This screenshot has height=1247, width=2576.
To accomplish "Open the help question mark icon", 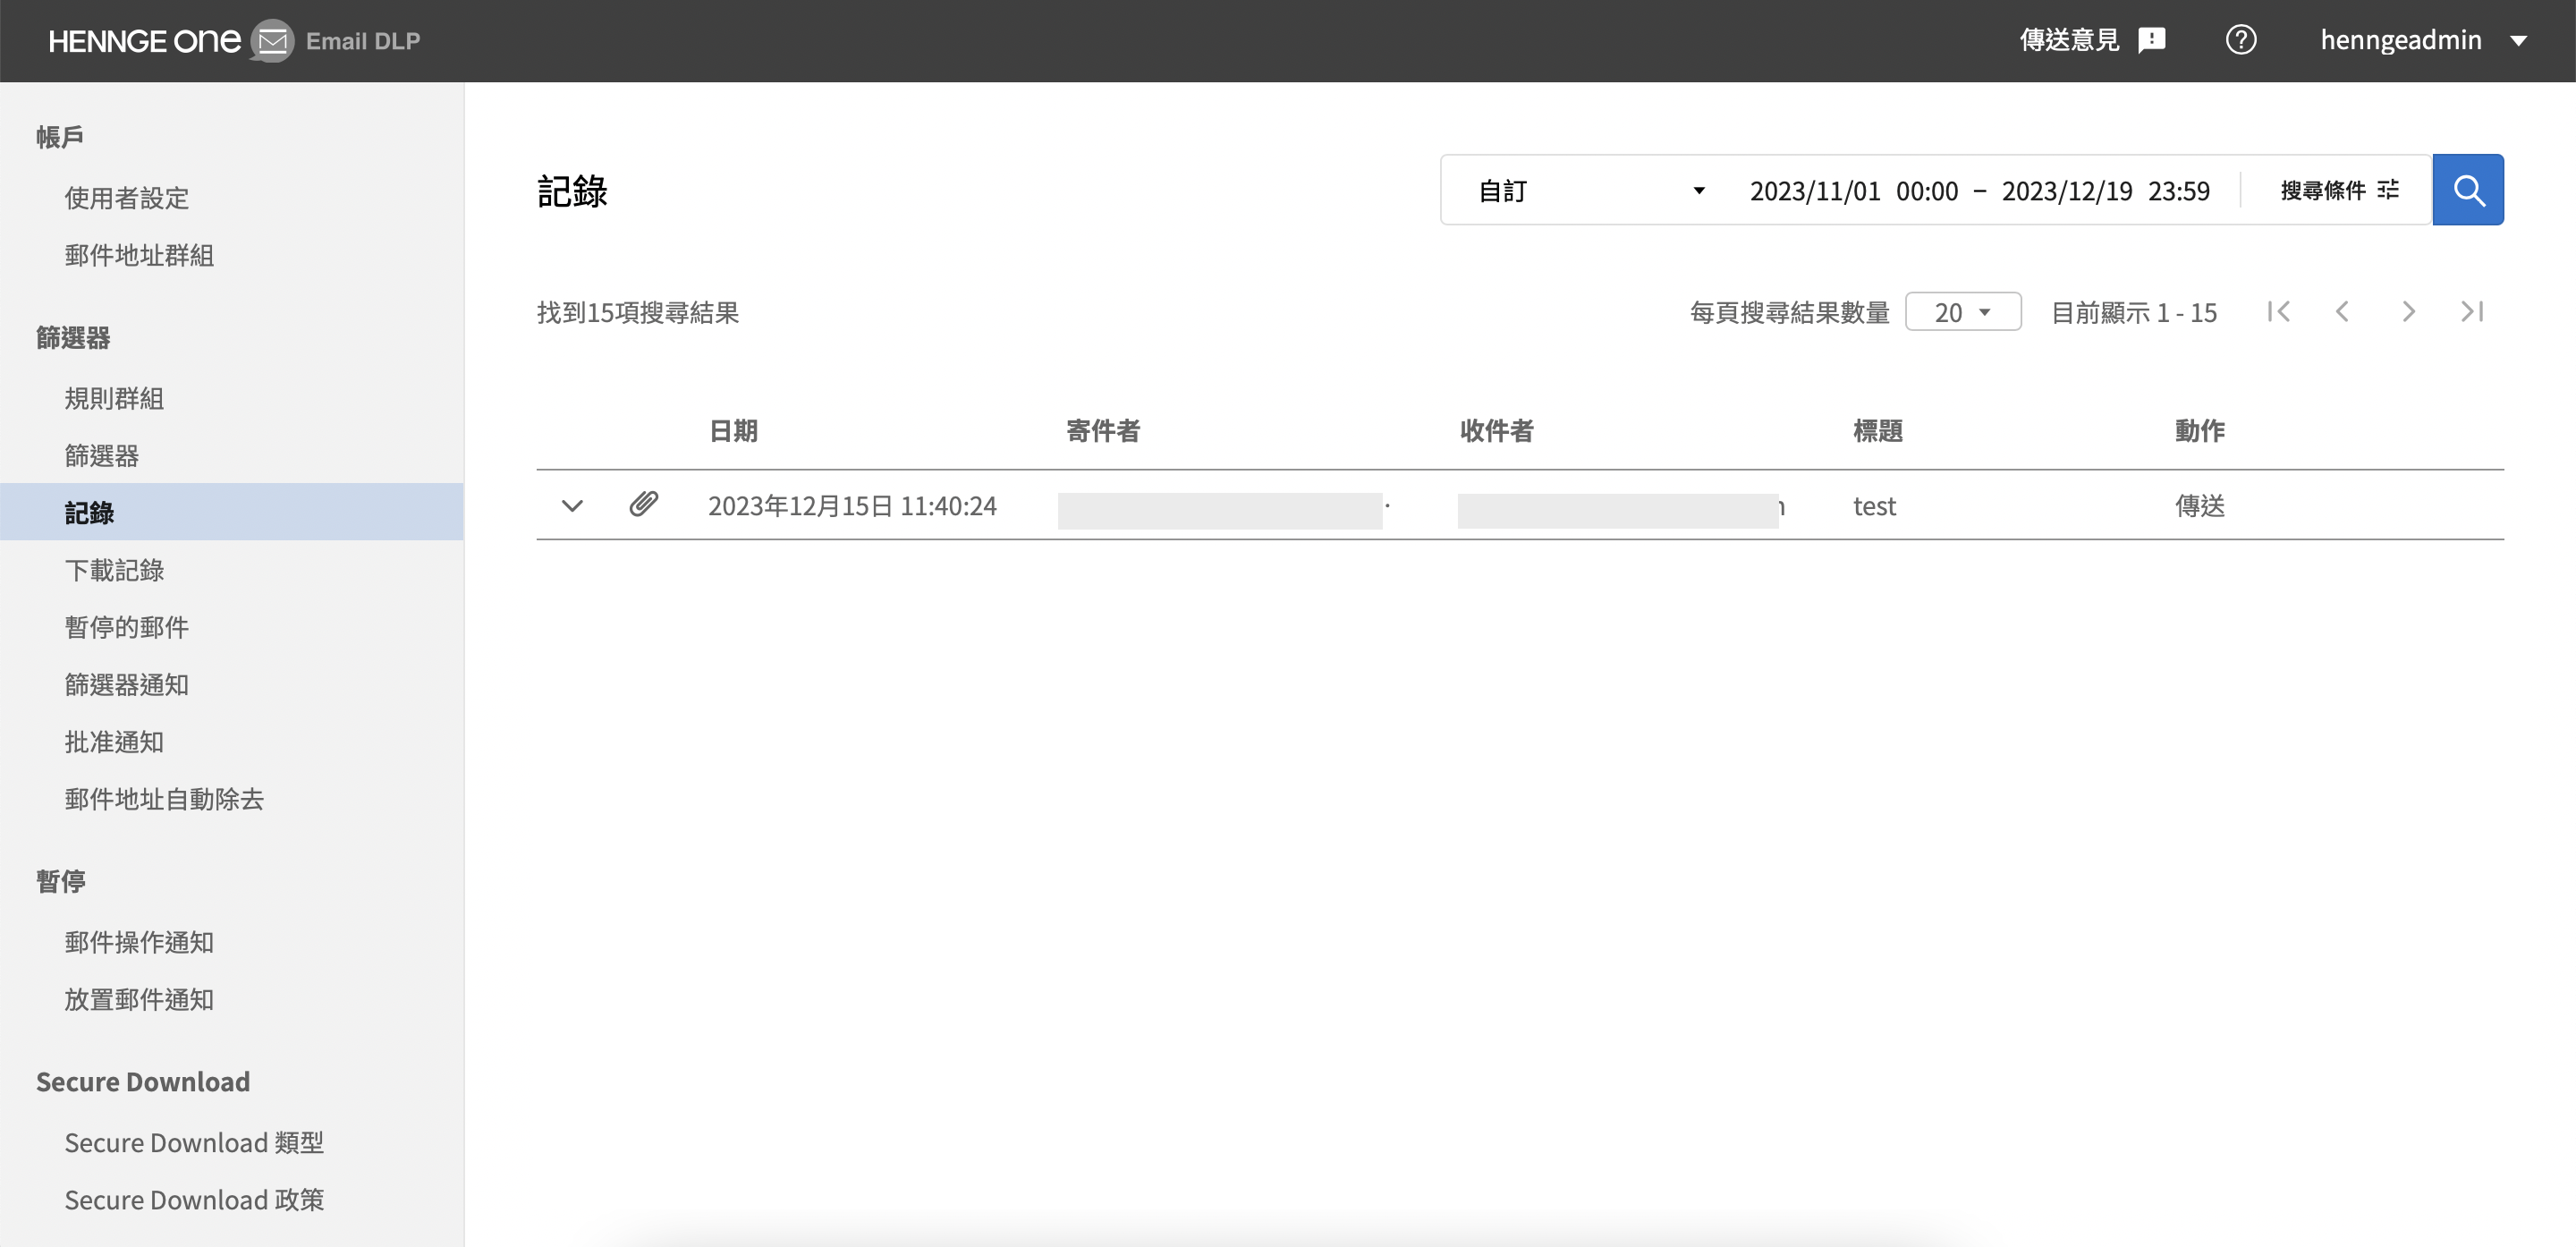I will (x=2240, y=40).
